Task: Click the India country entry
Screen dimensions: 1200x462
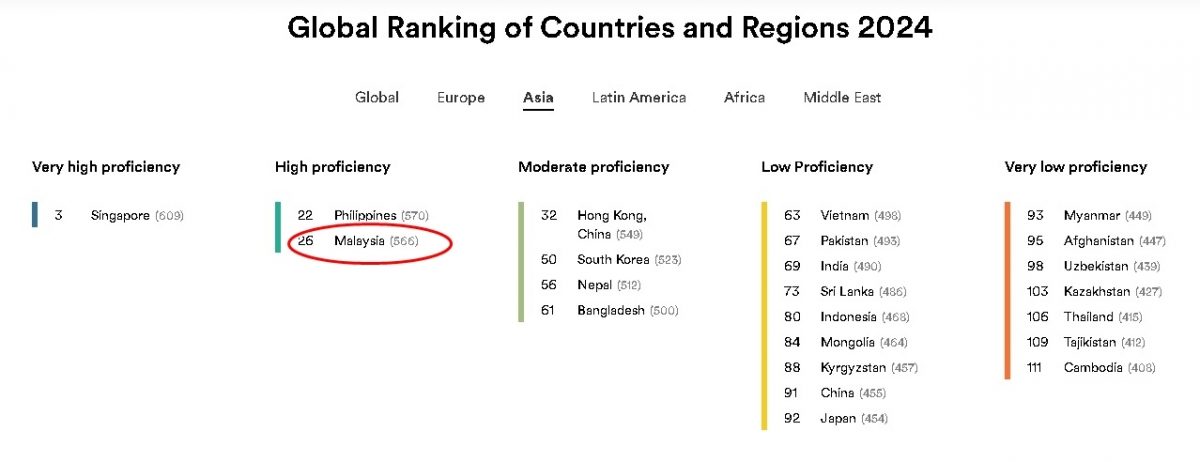Action: click(x=834, y=266)
